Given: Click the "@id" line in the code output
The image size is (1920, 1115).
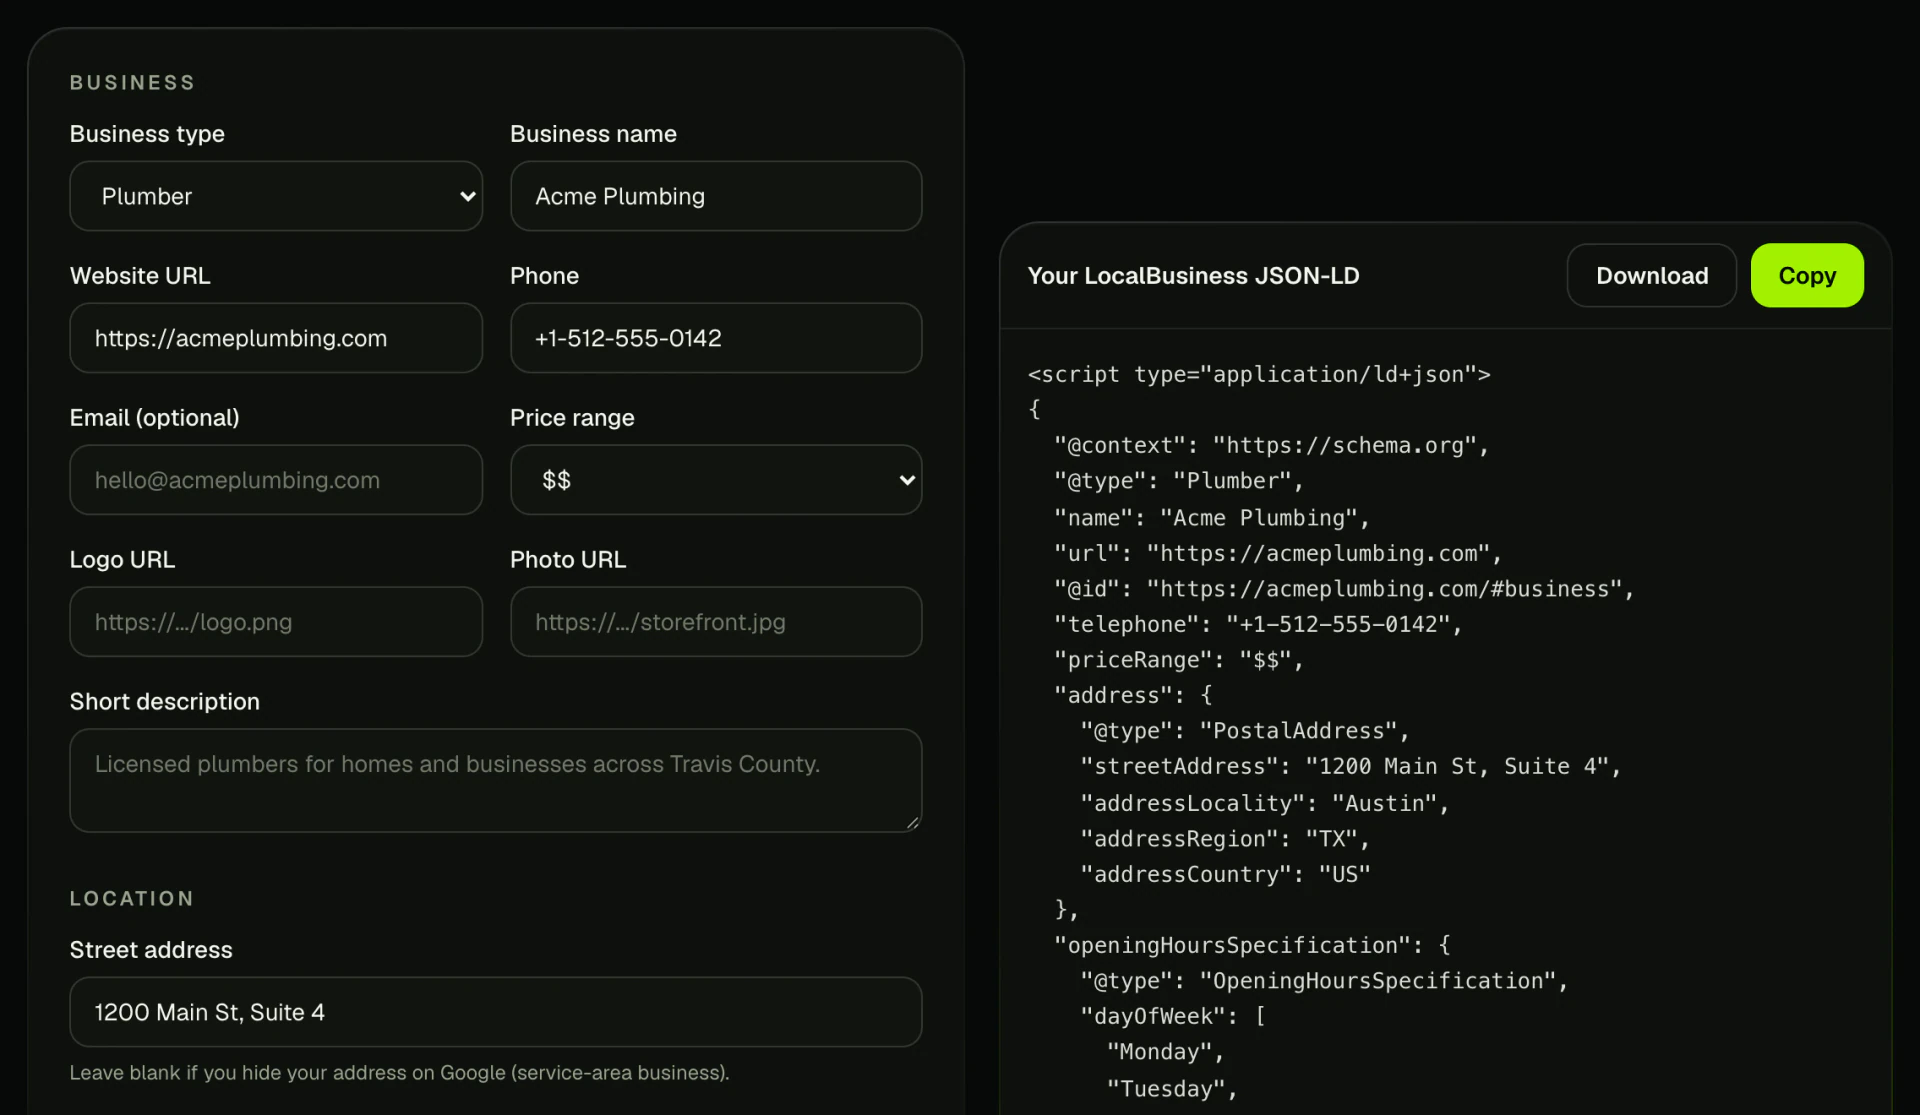Looking at the screenshot, I should pos(1344,589).
